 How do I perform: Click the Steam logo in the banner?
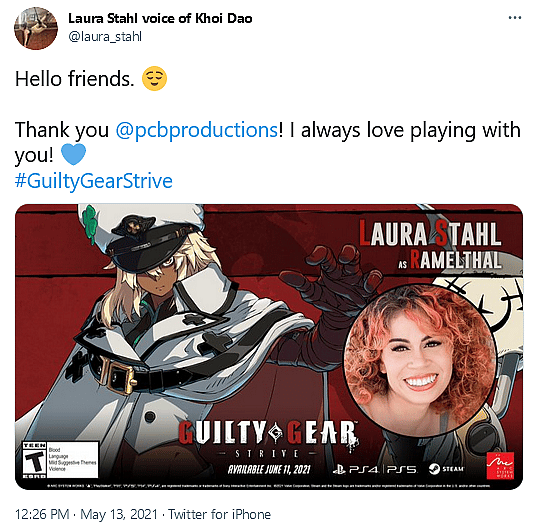[x=446, y=469]
